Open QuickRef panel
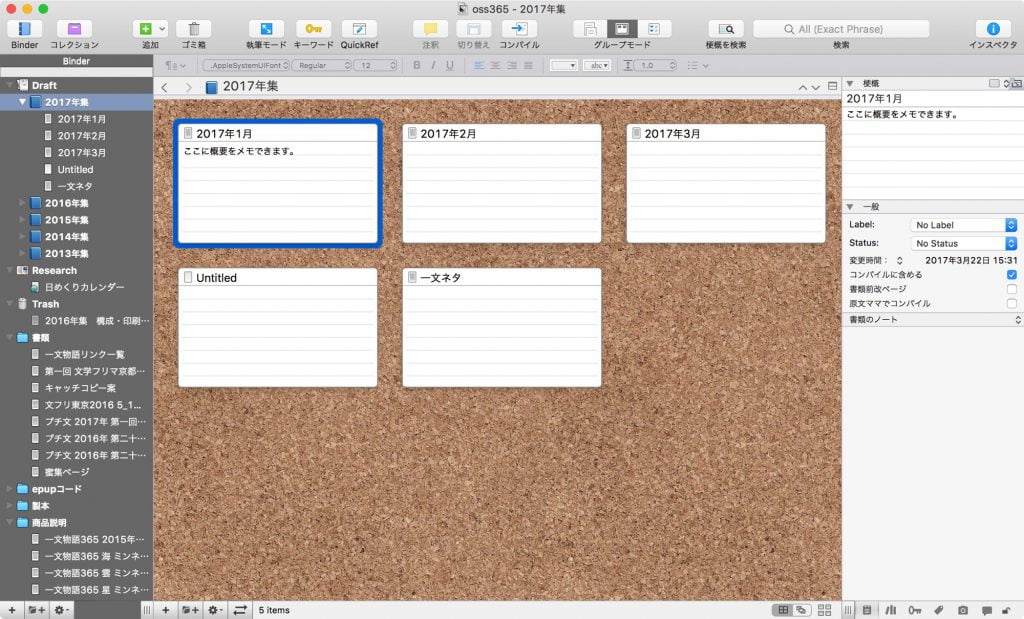 (x=359, y=29)
